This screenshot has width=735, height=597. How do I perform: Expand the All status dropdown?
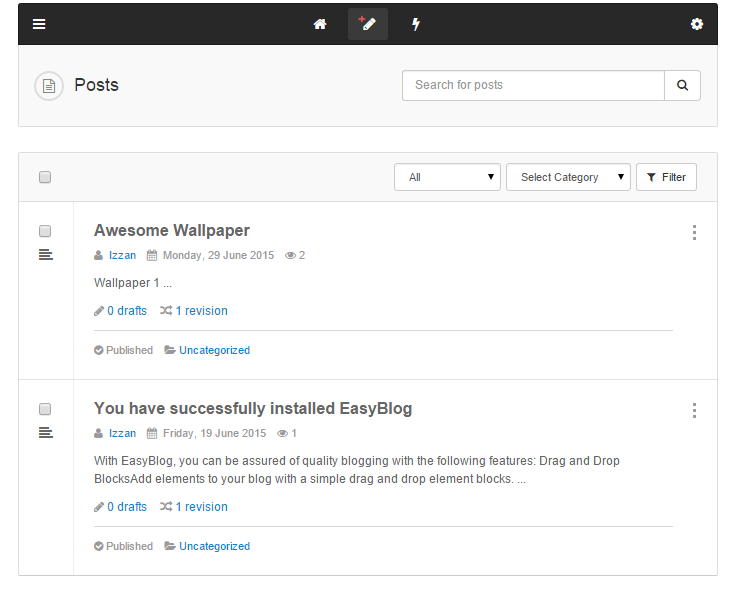[x=447, y=177]
